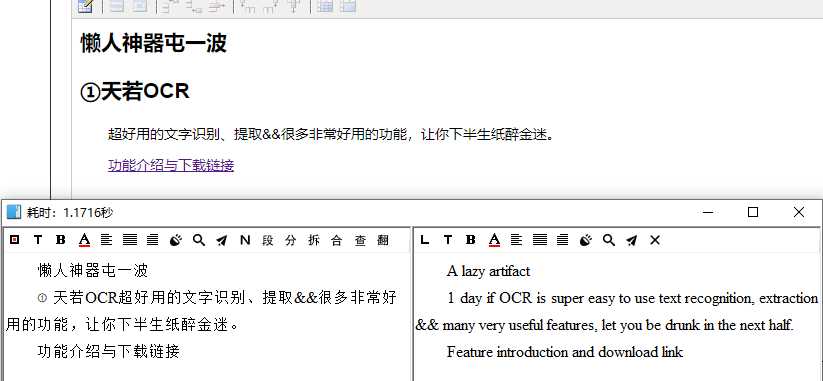
Task: Click the T font icon in left OCR pane
Action: (37, 240)
